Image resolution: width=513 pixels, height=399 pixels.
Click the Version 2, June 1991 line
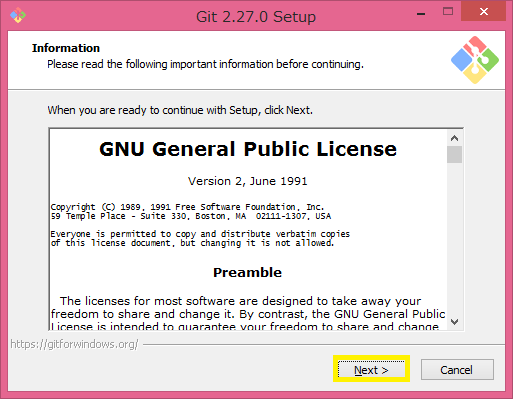[x=247, y=181]
